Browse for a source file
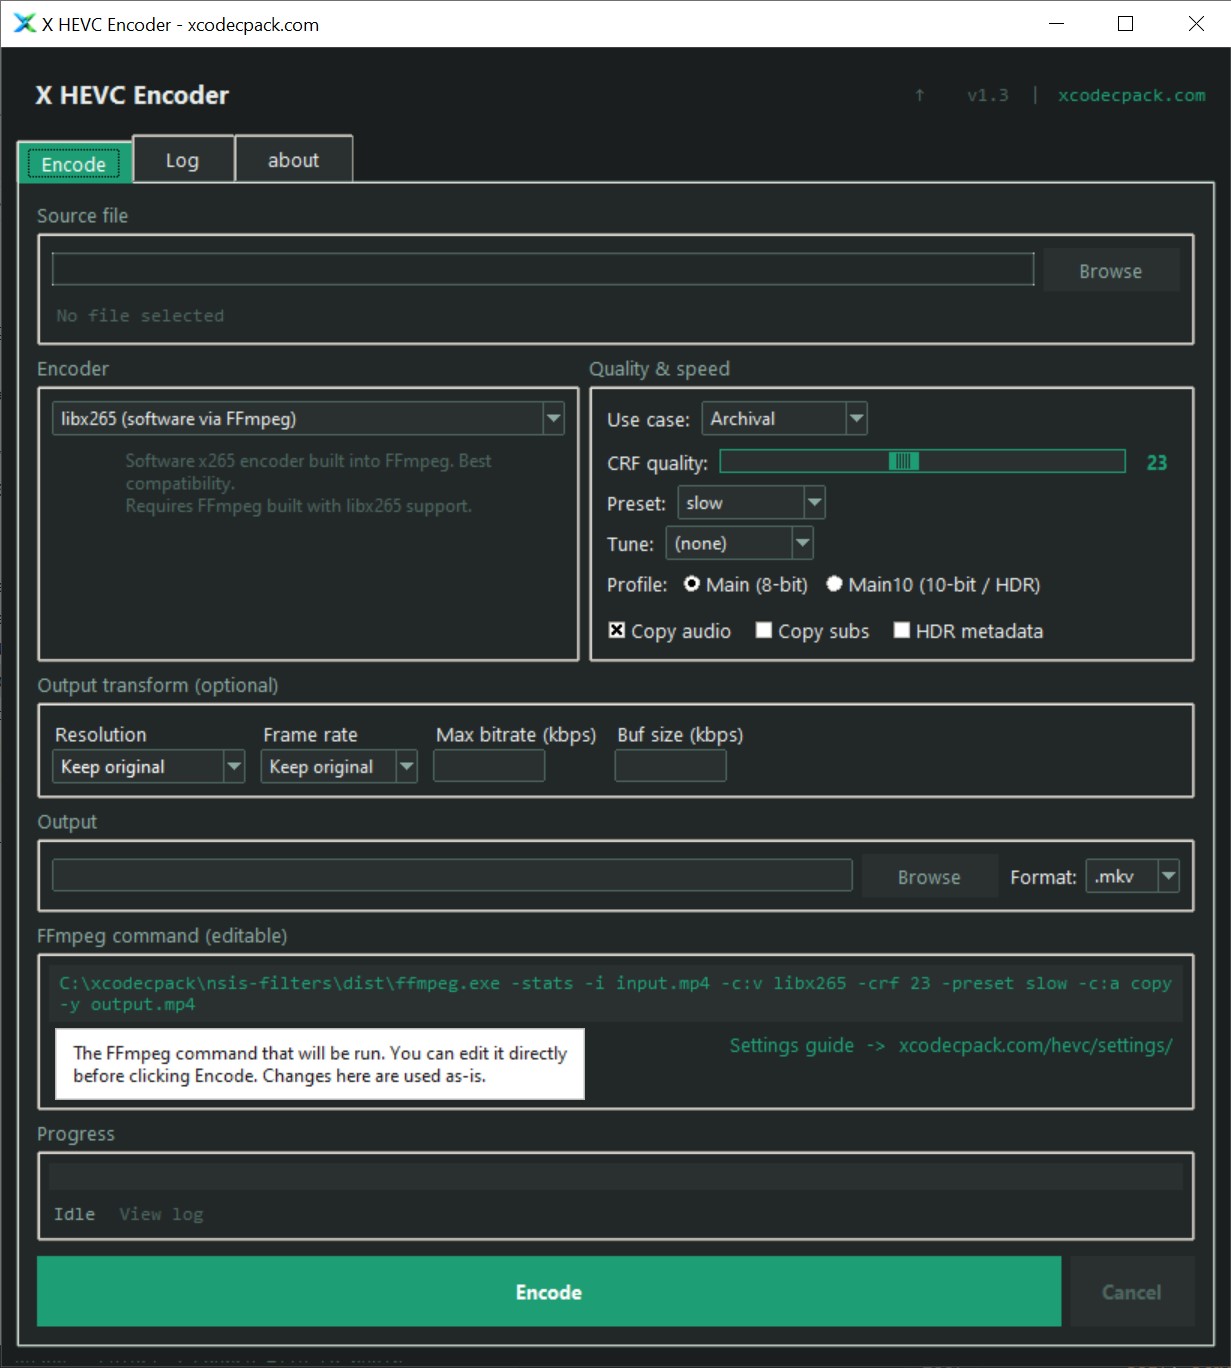 pos(1111,271)
